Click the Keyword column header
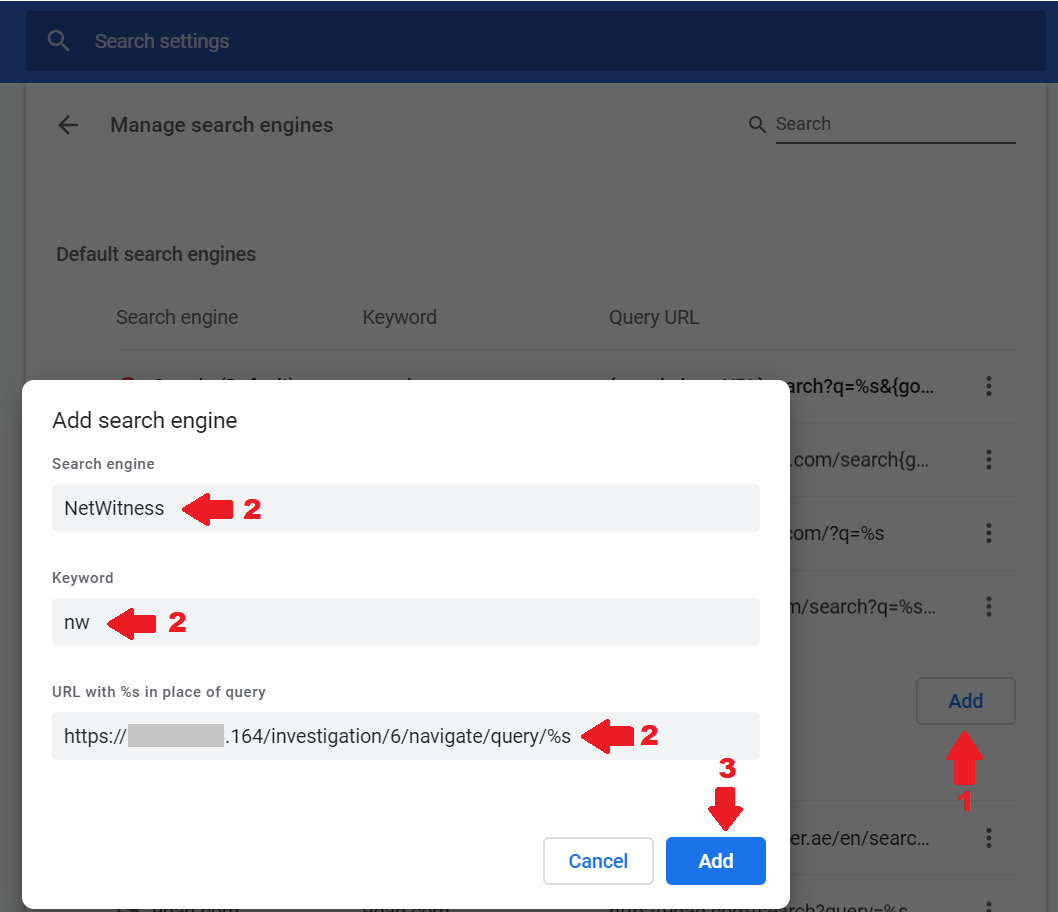This screenshot has height=912, width=1058. [x=399, y=317]
